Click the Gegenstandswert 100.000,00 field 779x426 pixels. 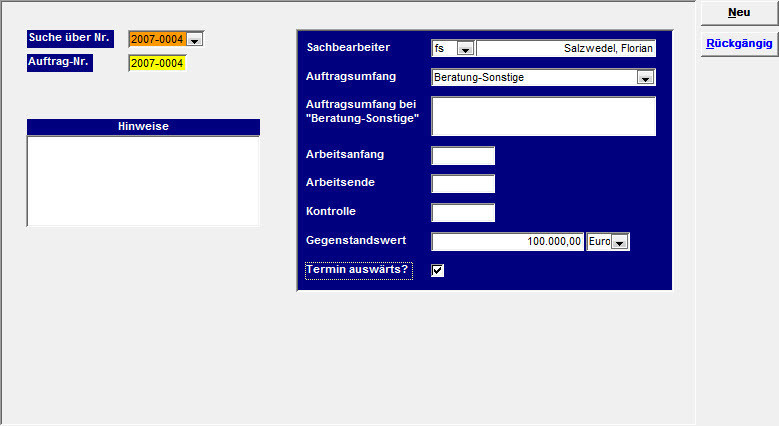(x=508, y=242)
